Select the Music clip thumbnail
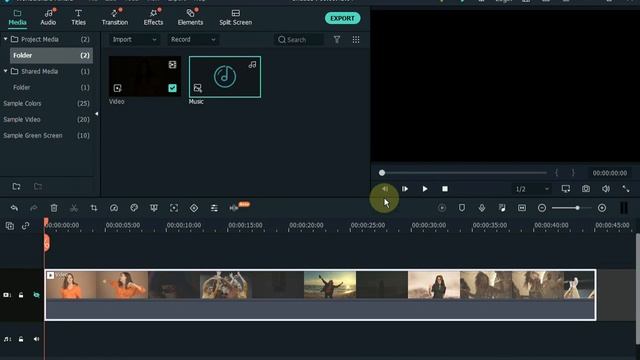The height and width of the screenshot is (360, 640). click(225, 77)
